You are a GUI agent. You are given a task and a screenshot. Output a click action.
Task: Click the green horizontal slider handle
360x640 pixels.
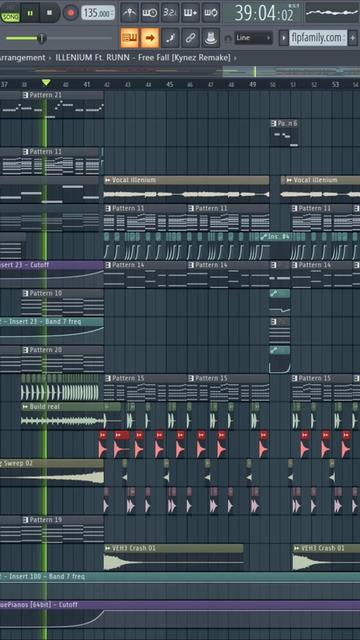(x=41, y=38)
